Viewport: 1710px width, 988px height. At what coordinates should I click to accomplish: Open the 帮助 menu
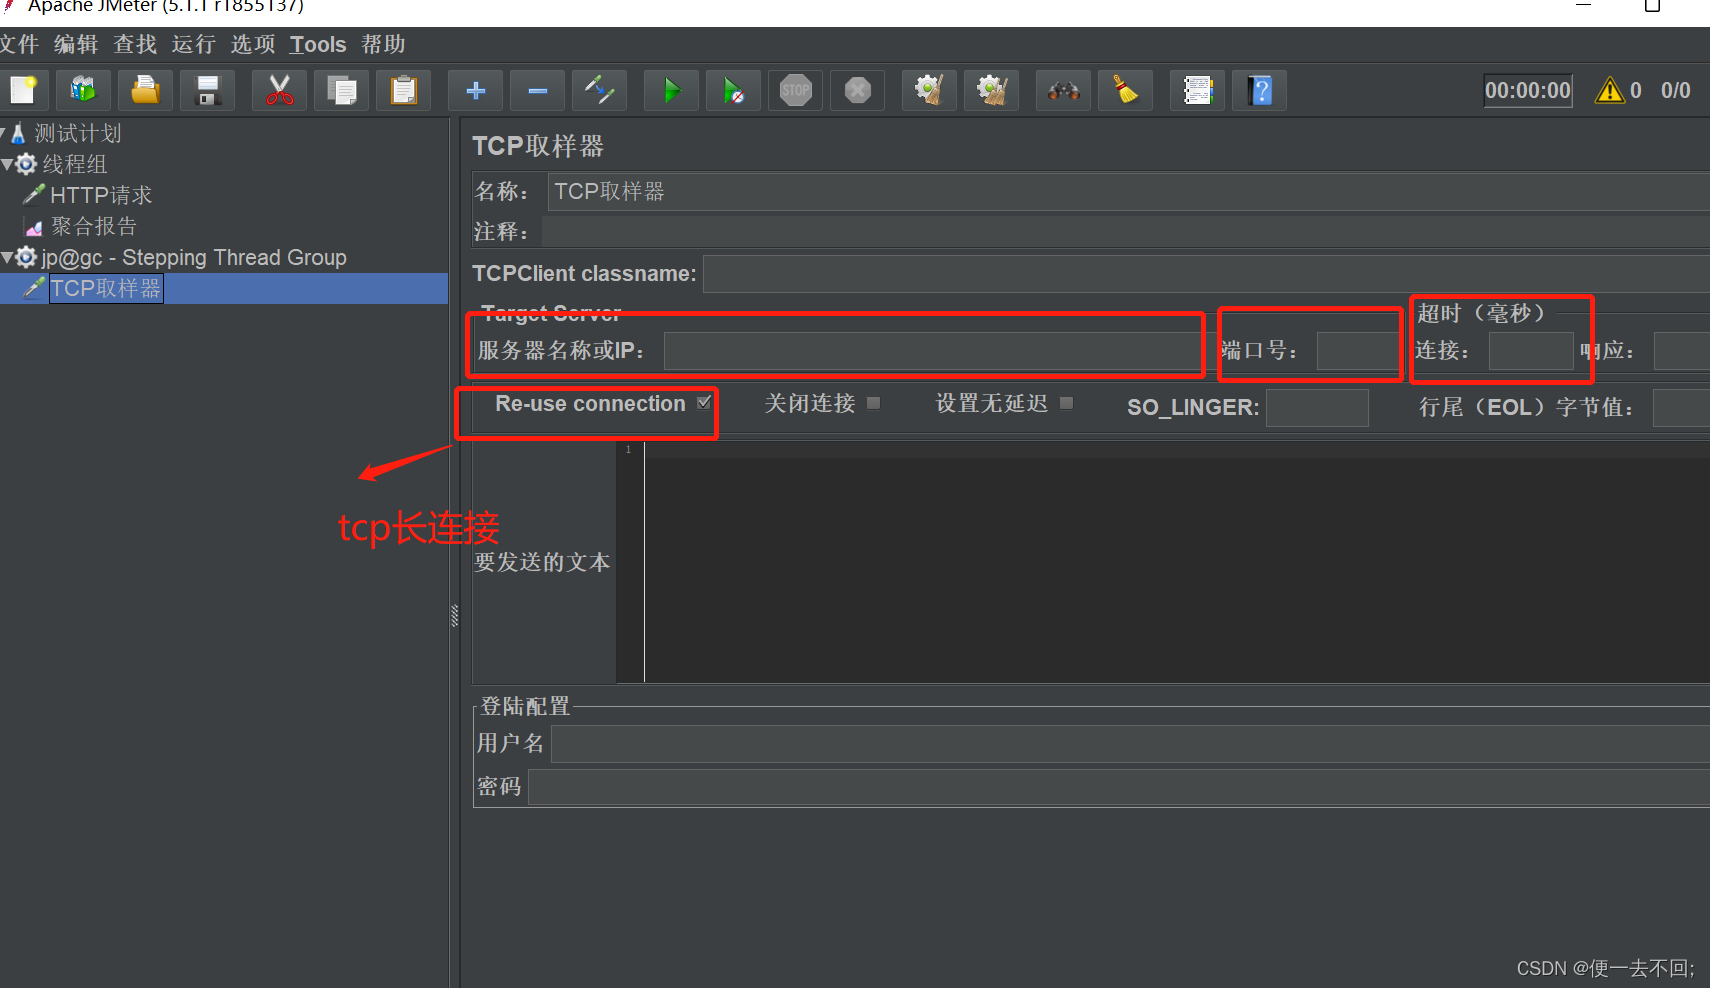pos(384,44)
